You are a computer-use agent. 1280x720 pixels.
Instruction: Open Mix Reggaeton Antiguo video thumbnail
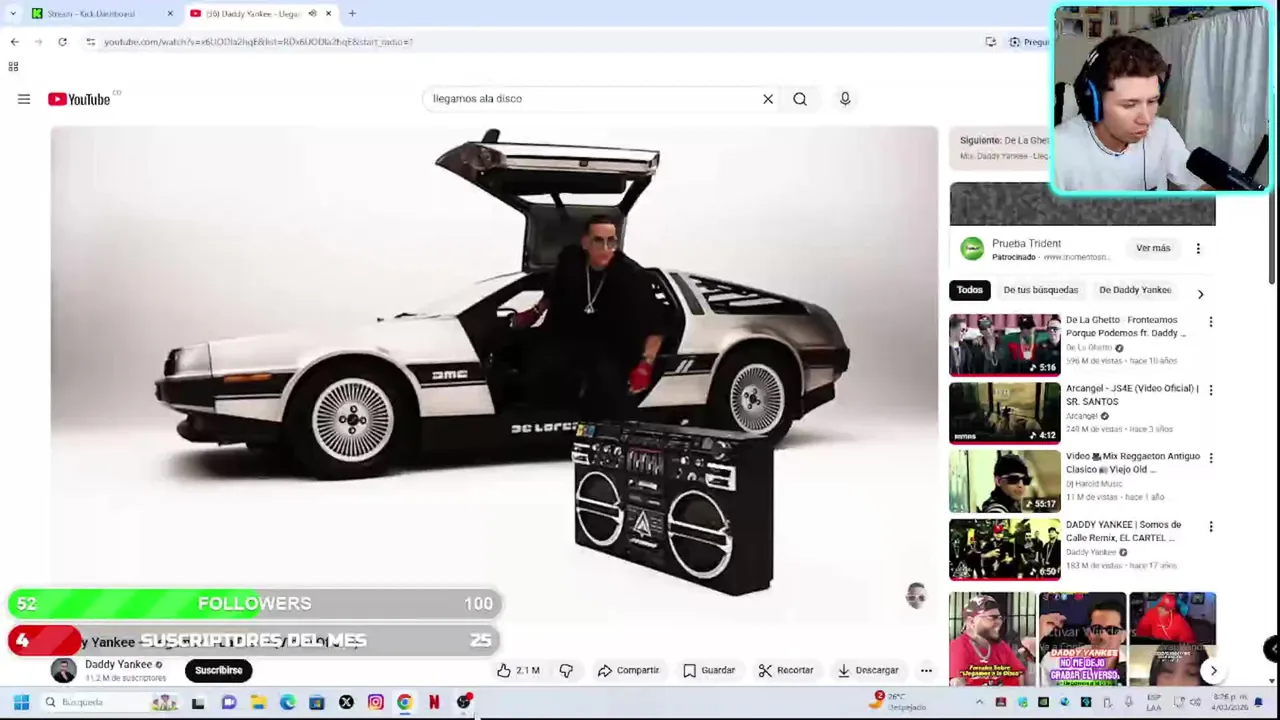(x=1004, y=480)
